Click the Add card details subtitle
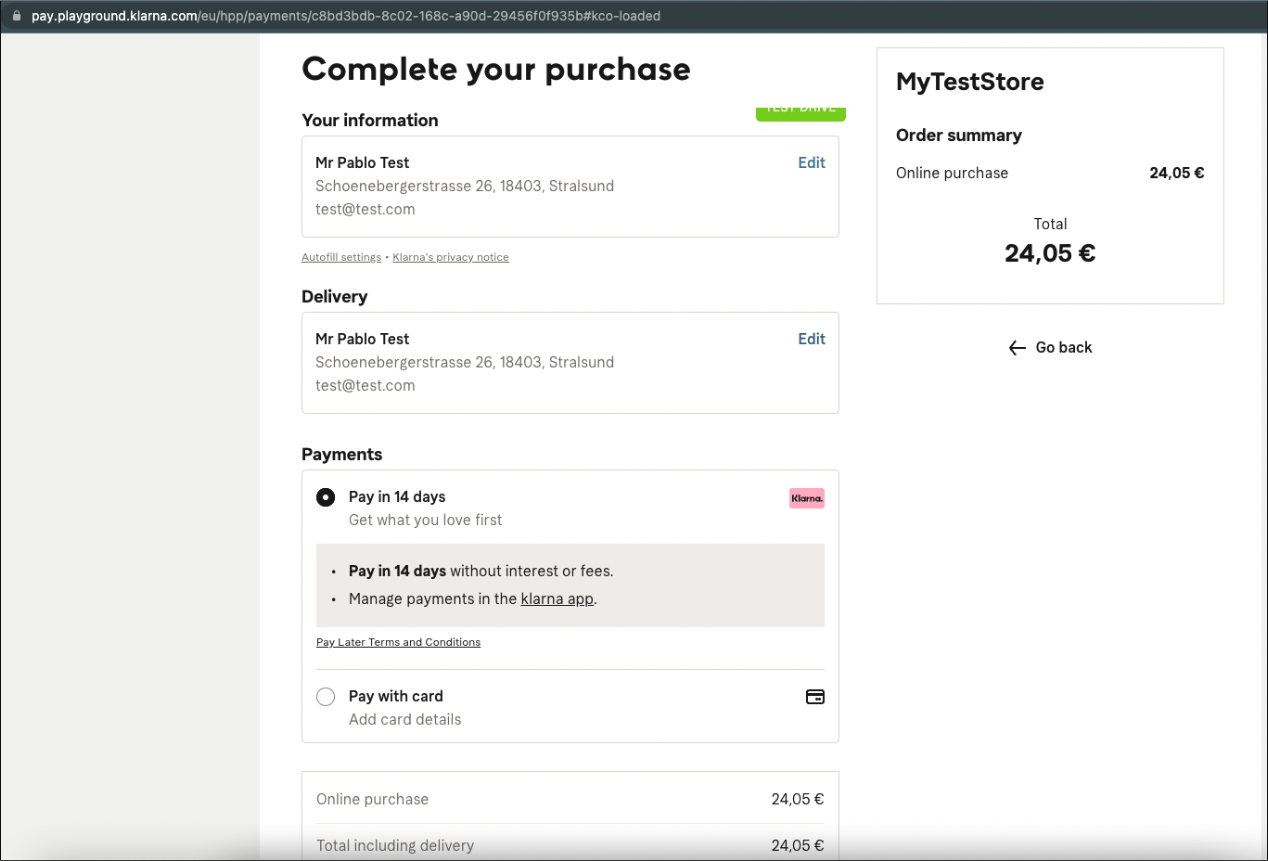The image size is (1268, 861). [x=405, y=719]
